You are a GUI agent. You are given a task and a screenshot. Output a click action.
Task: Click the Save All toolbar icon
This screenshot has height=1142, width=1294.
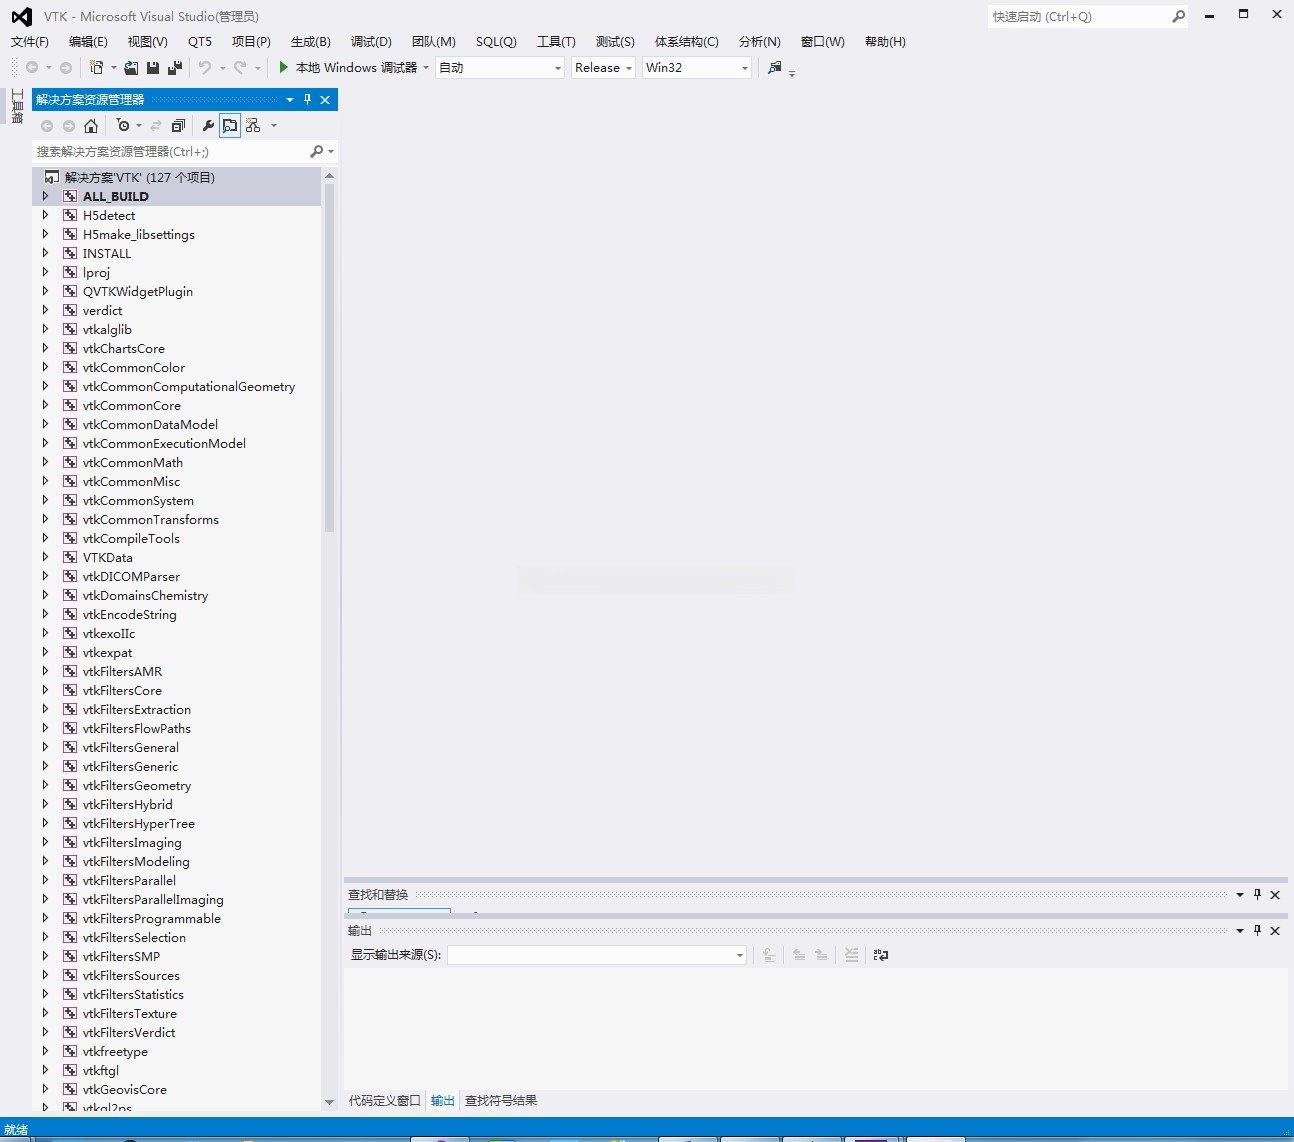(175, 68)
